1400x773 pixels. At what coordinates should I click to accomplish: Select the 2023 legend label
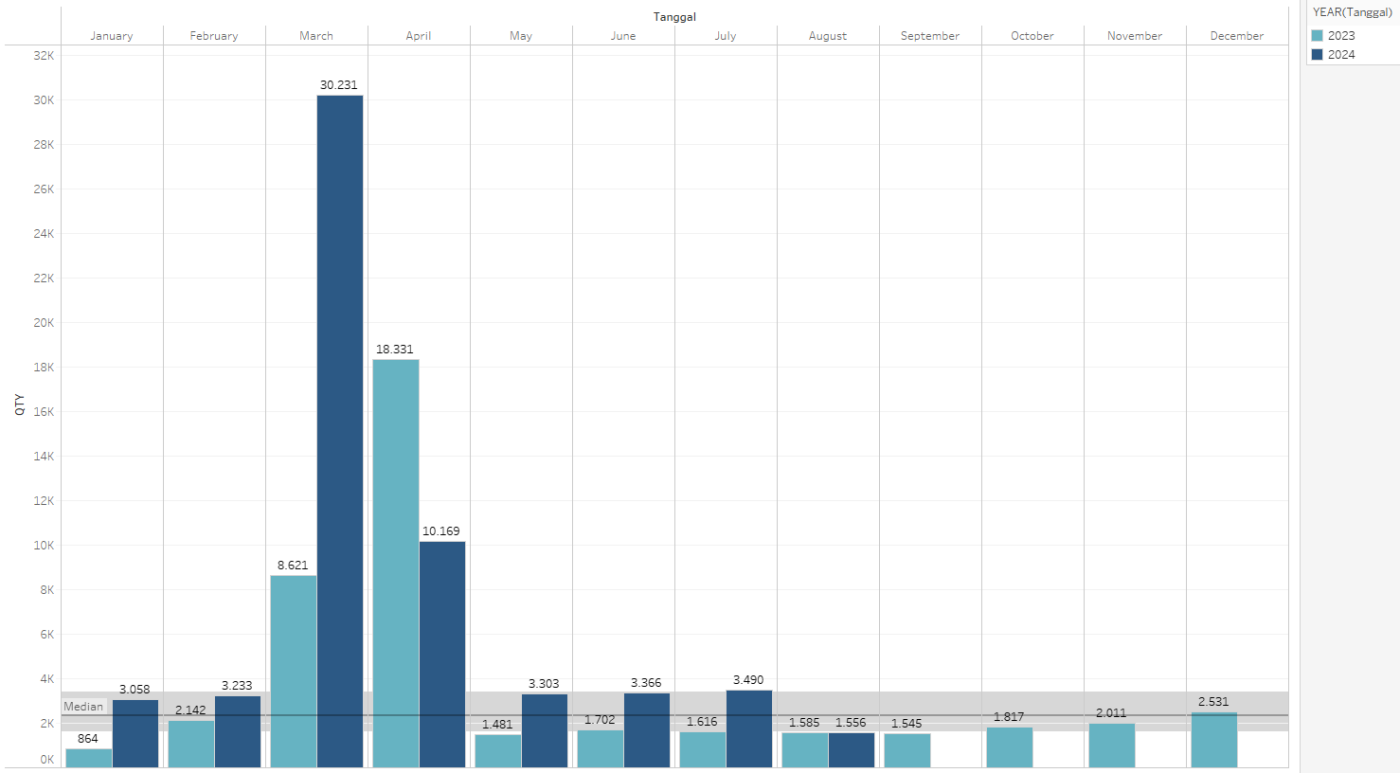[x=1342, y=36]
